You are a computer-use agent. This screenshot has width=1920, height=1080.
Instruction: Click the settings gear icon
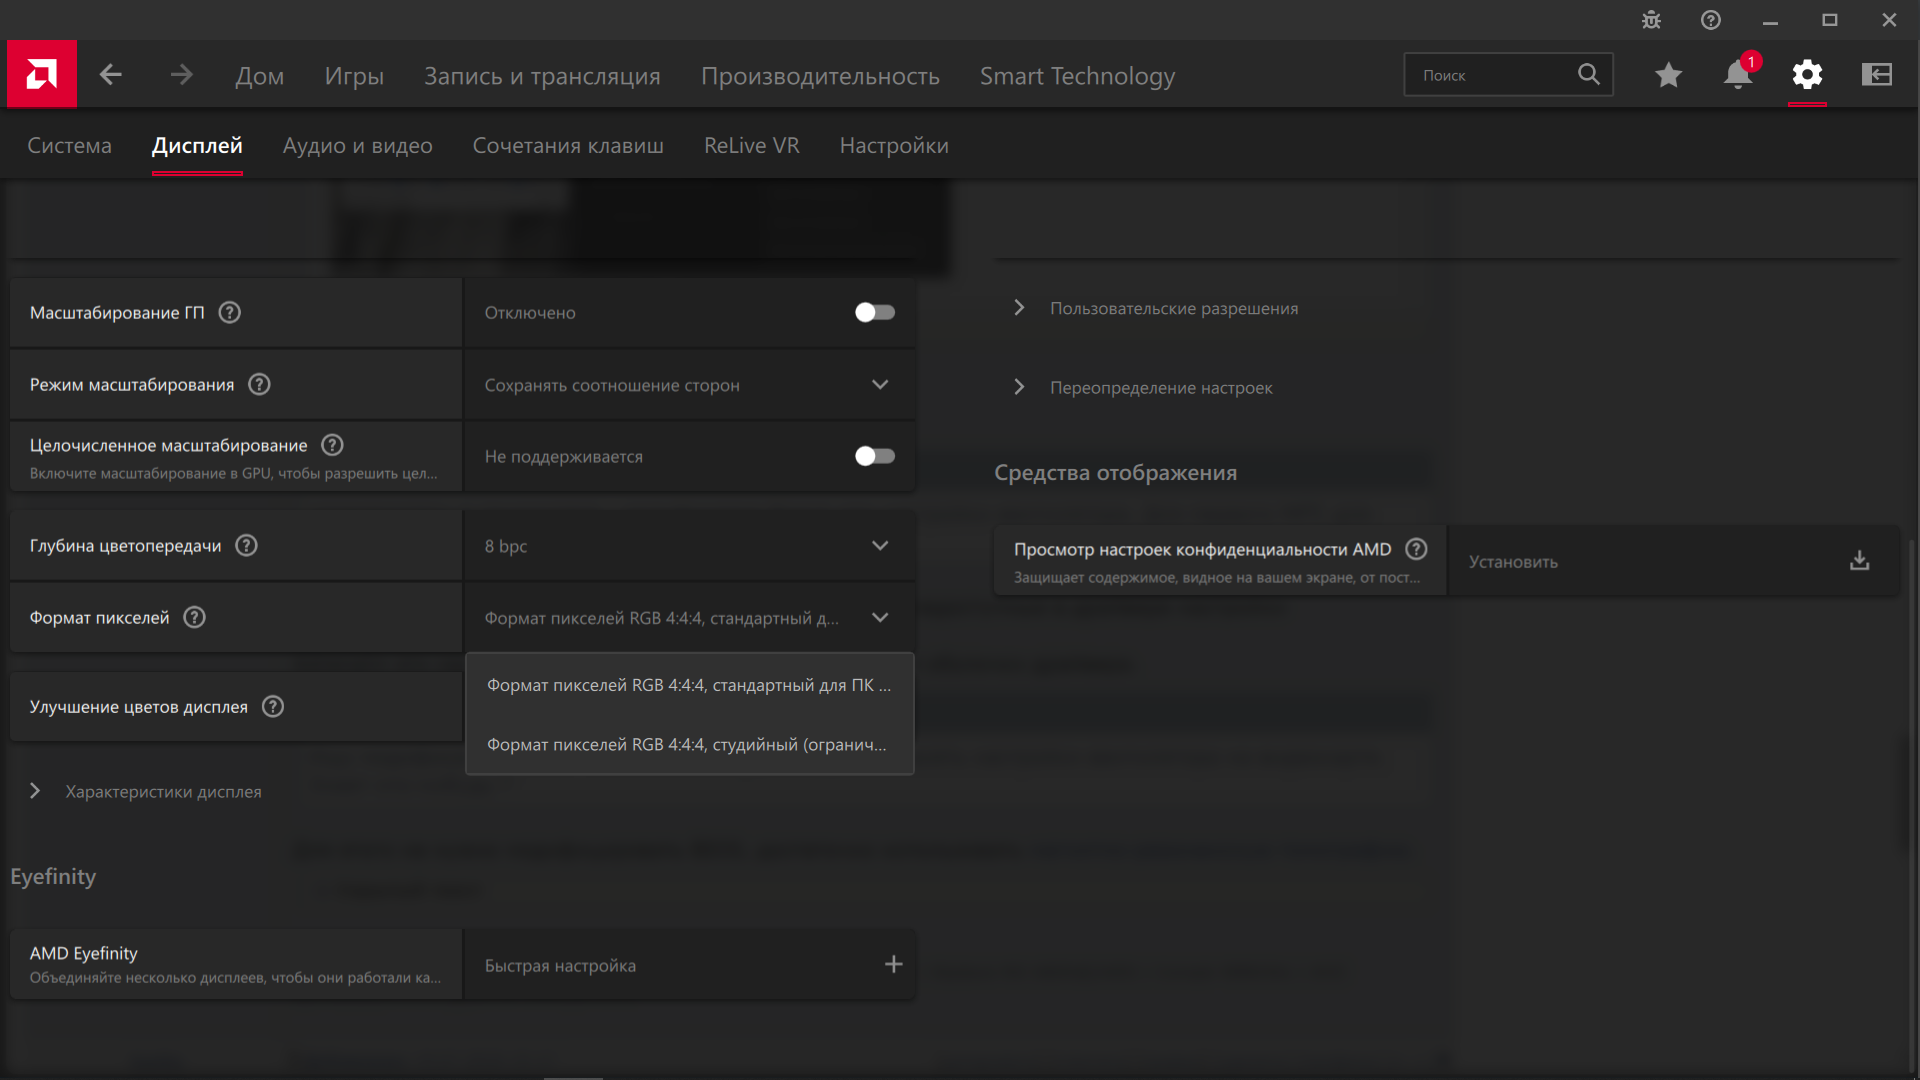pos(1807,75)
